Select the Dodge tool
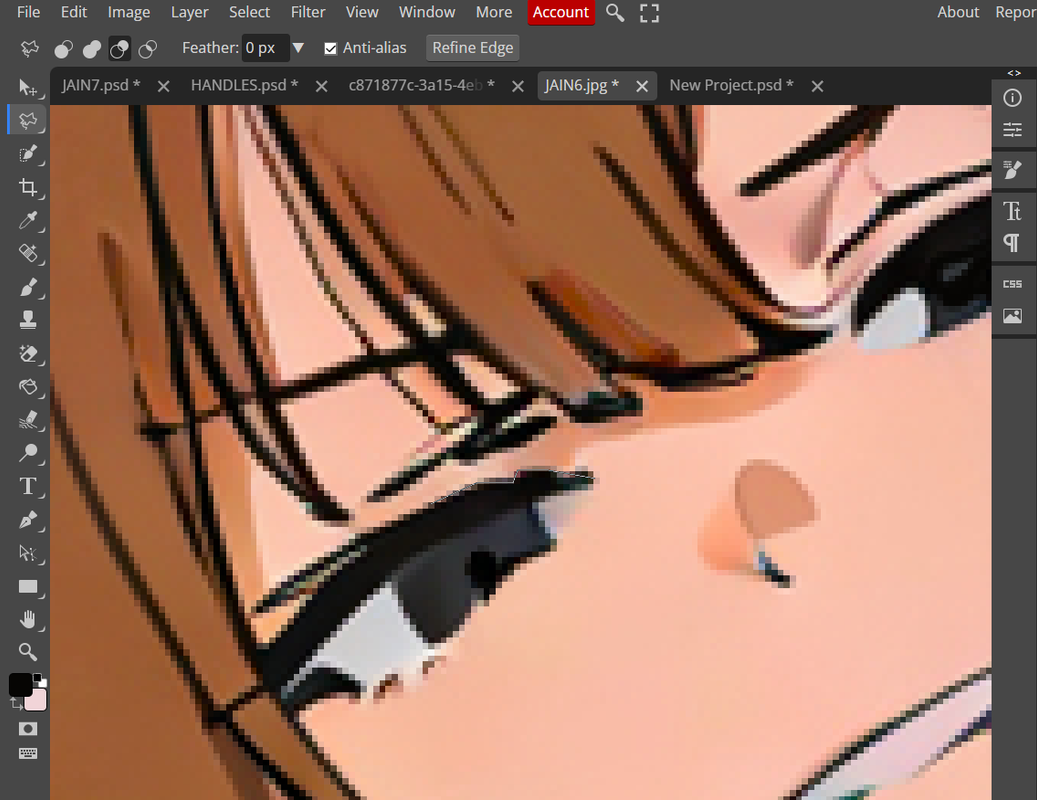1037x800 pixels. 28,454
